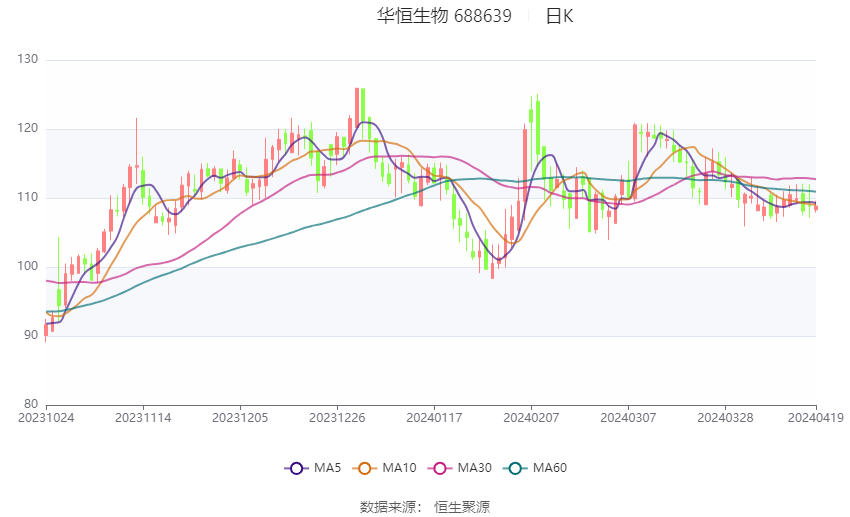Select the 20231205 date axis label
The width and height of the screenshot is (850, 517).
coord(240,418)
